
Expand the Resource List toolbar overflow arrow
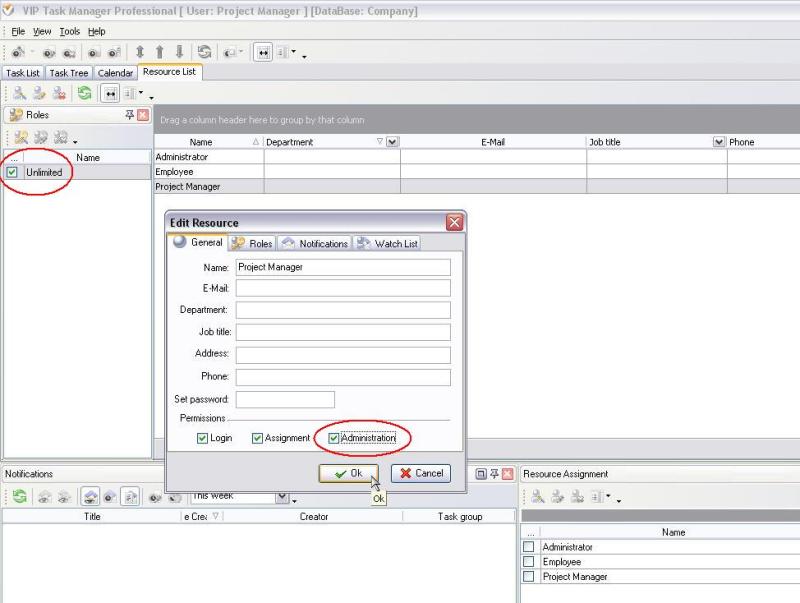pyautogui.click(x=151, y=97)
